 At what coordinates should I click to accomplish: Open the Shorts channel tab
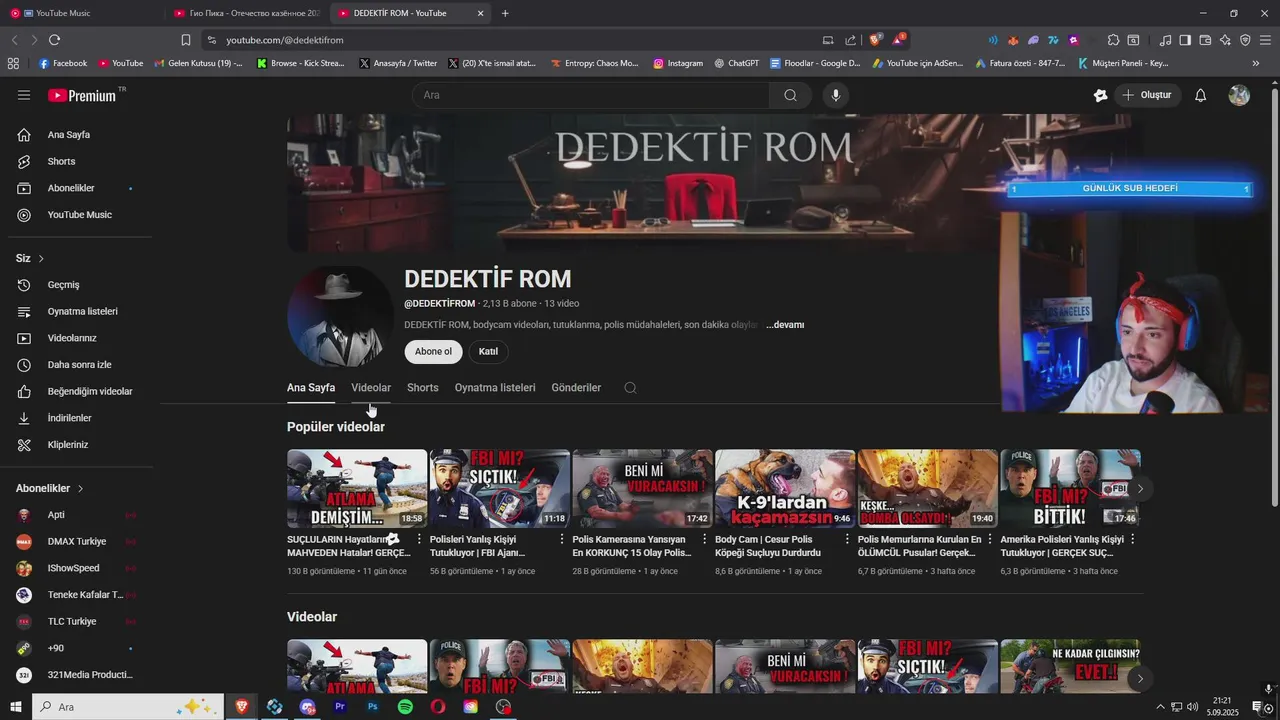[x=423, y=388]
